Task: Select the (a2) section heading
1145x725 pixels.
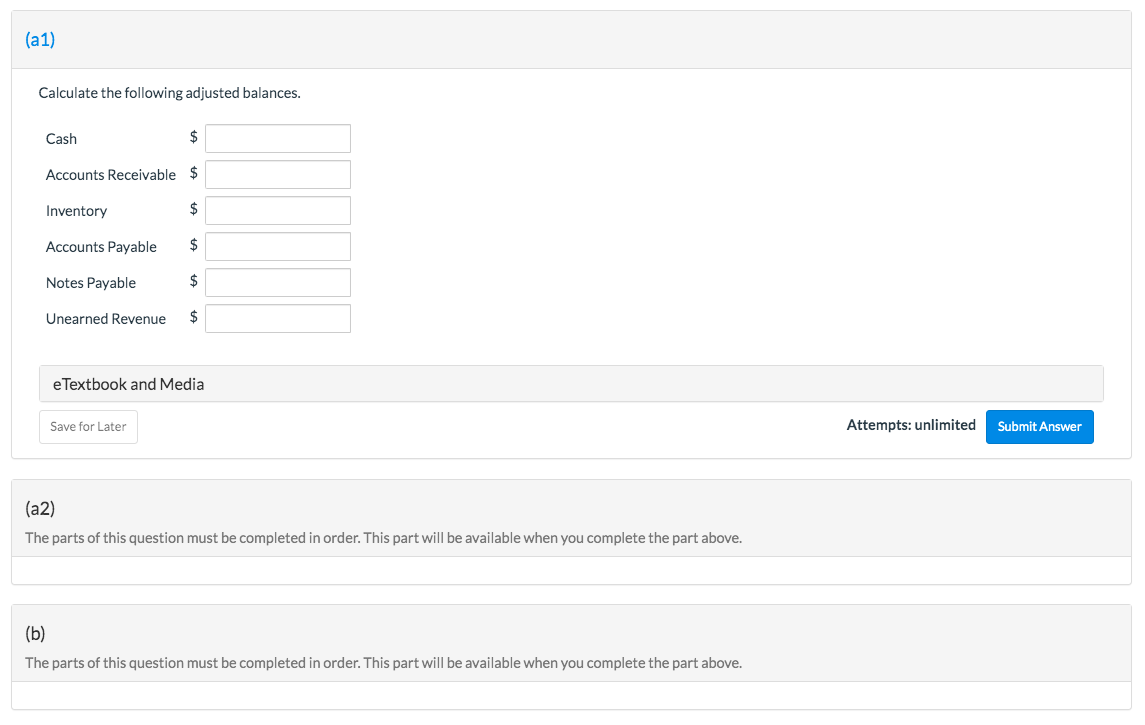Action: point(40,508)
